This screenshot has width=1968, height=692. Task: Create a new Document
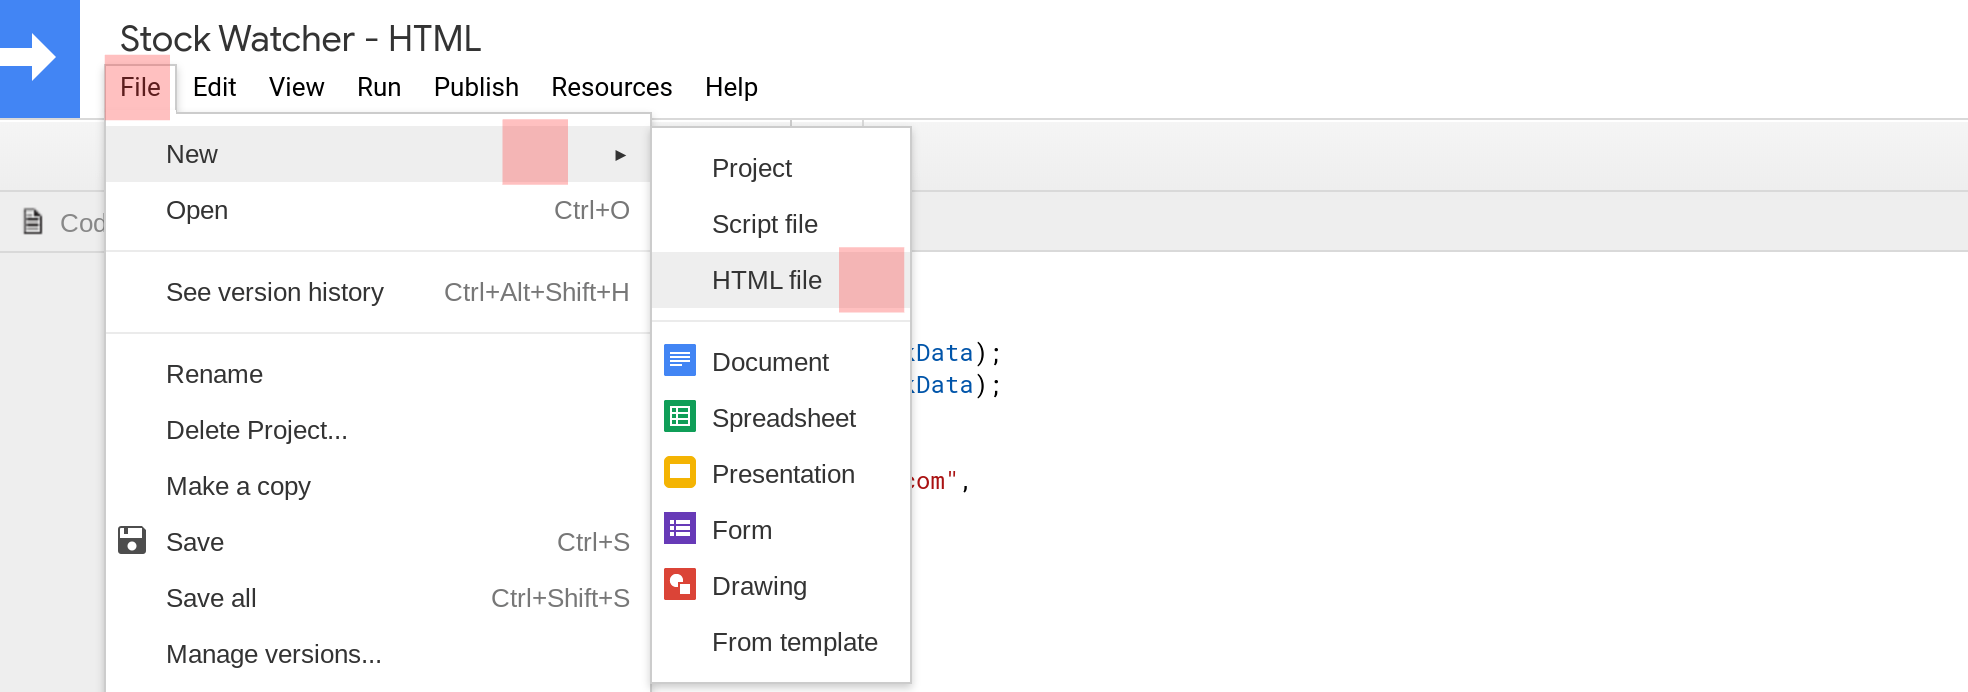[781, 362]
